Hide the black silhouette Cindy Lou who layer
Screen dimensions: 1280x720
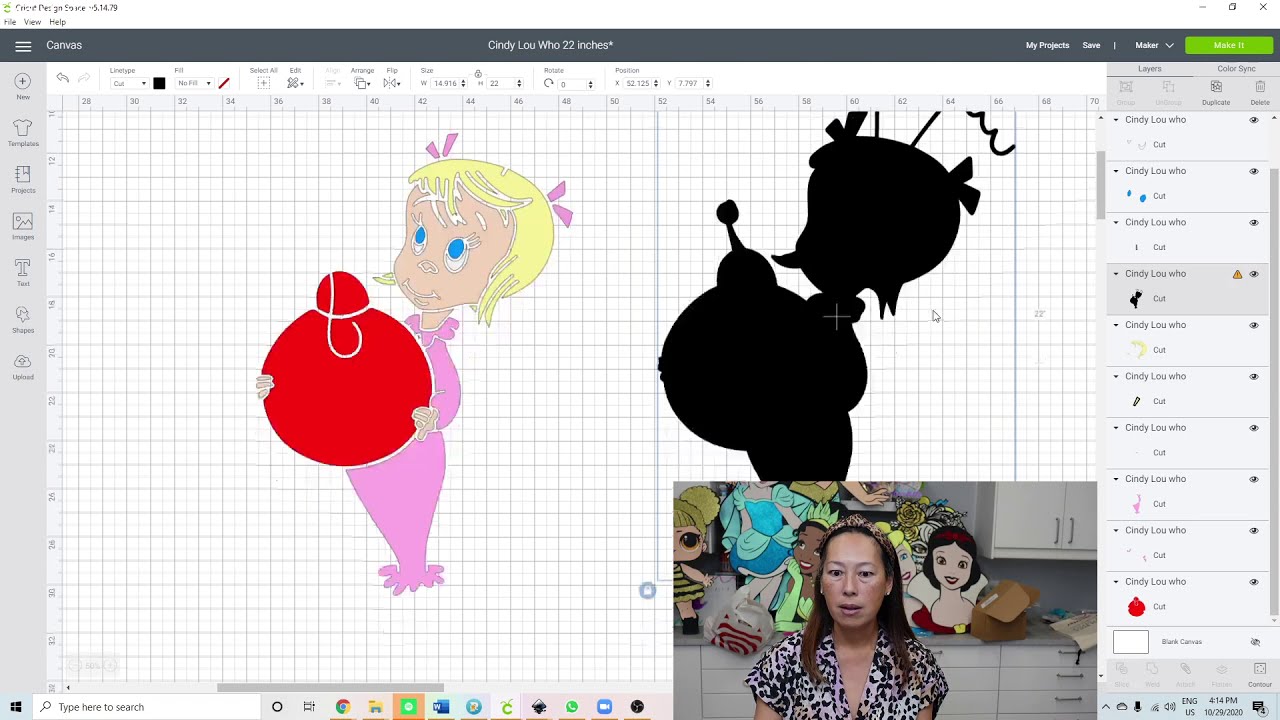(1254, 274)
